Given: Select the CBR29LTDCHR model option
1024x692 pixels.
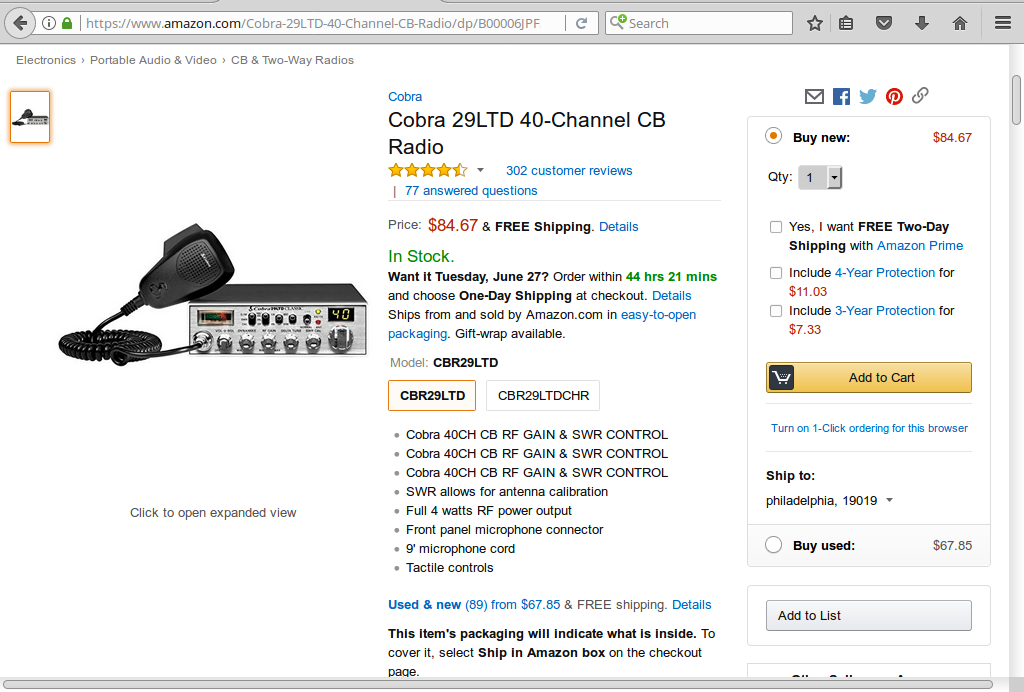Looking at the screenshot, I should point(543,395).
